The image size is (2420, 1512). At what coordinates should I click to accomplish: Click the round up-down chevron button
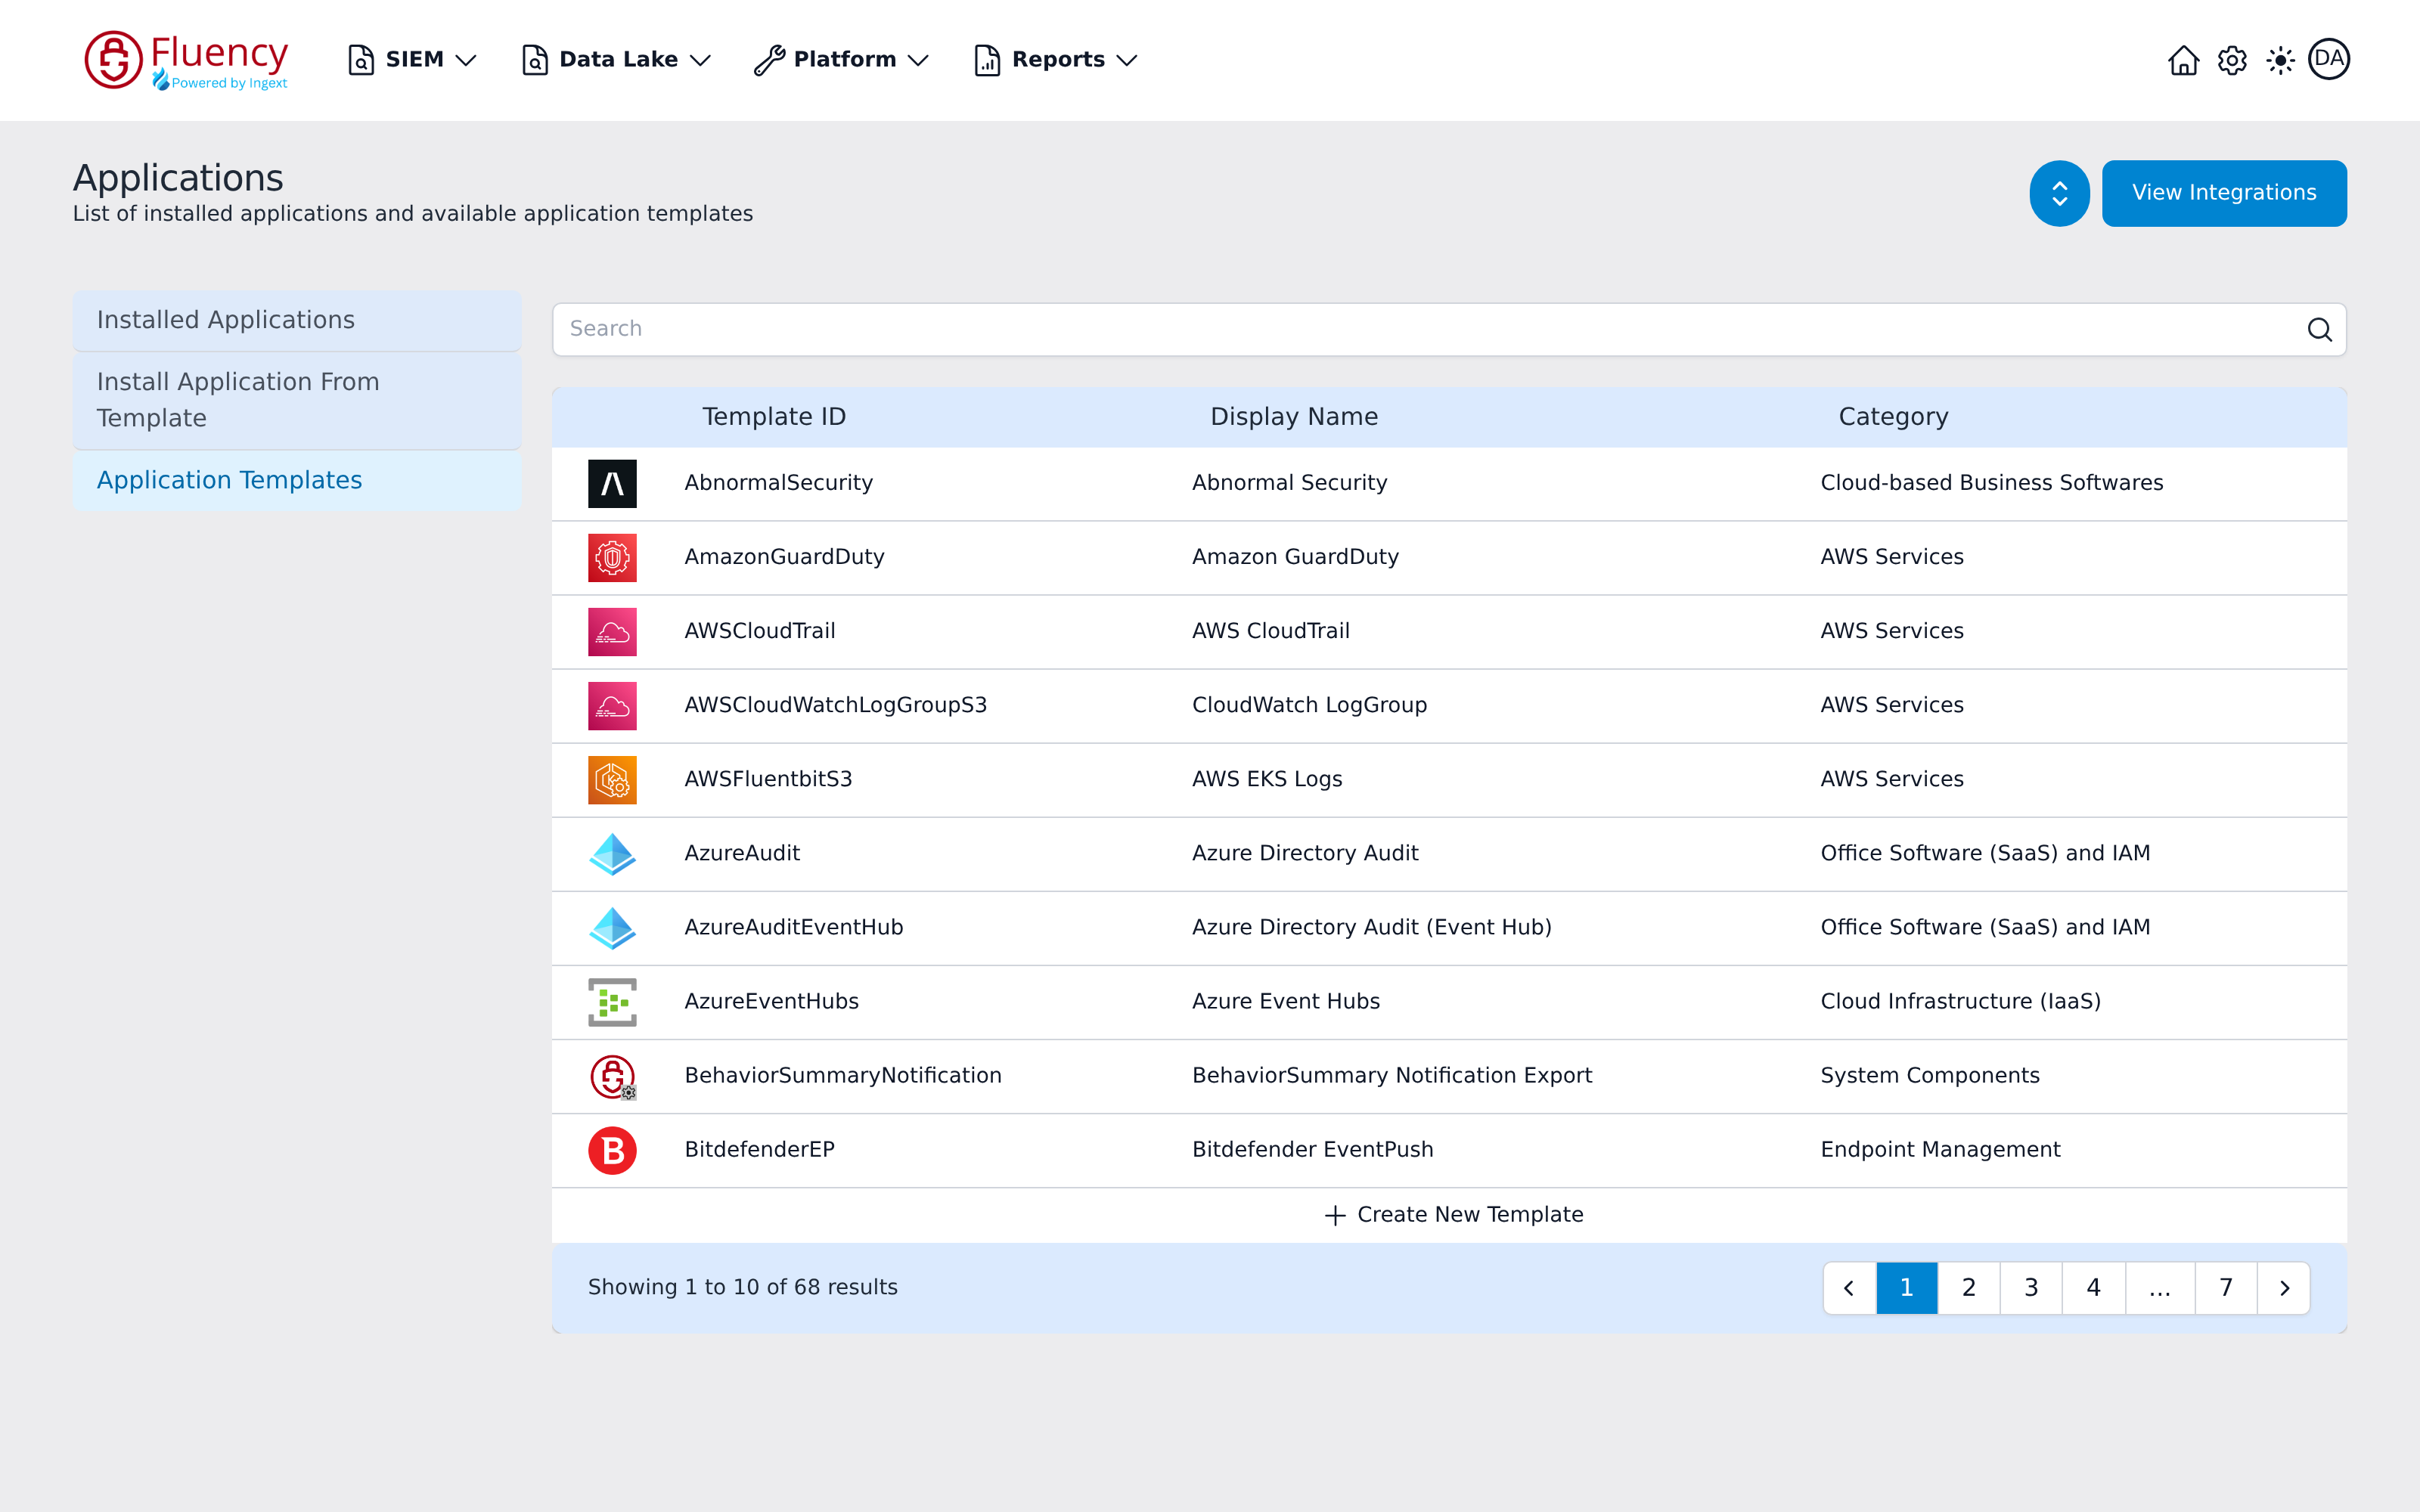(x=2059, y=193)
